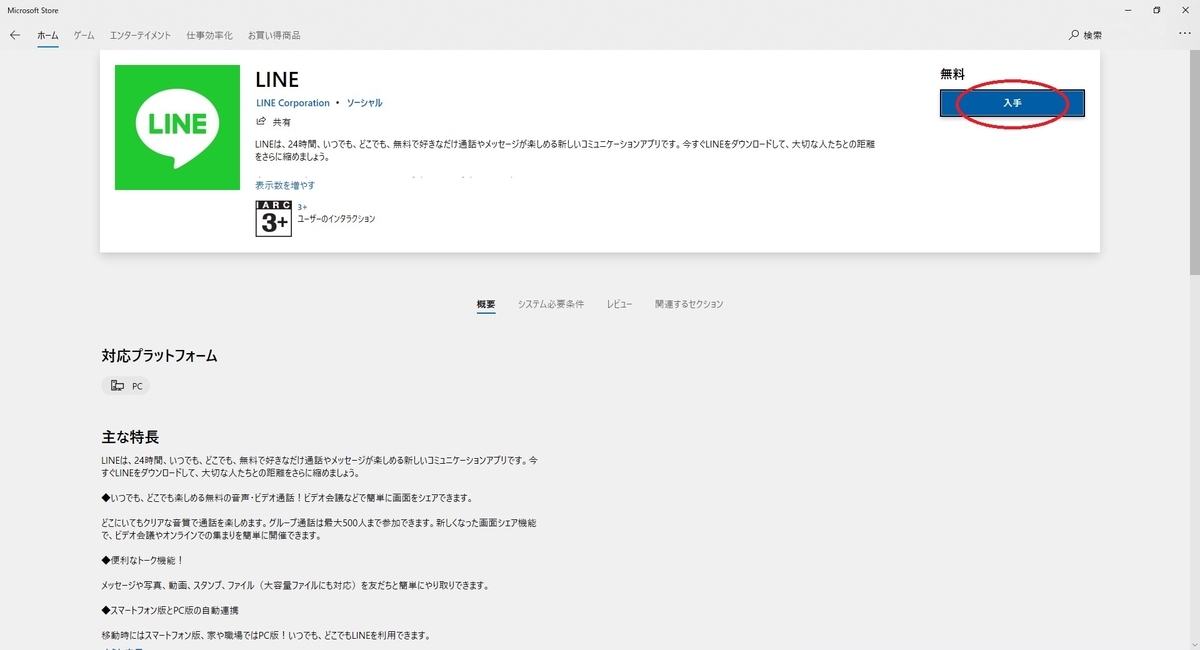Open the ゲーム tab

(x=84, y=35)
